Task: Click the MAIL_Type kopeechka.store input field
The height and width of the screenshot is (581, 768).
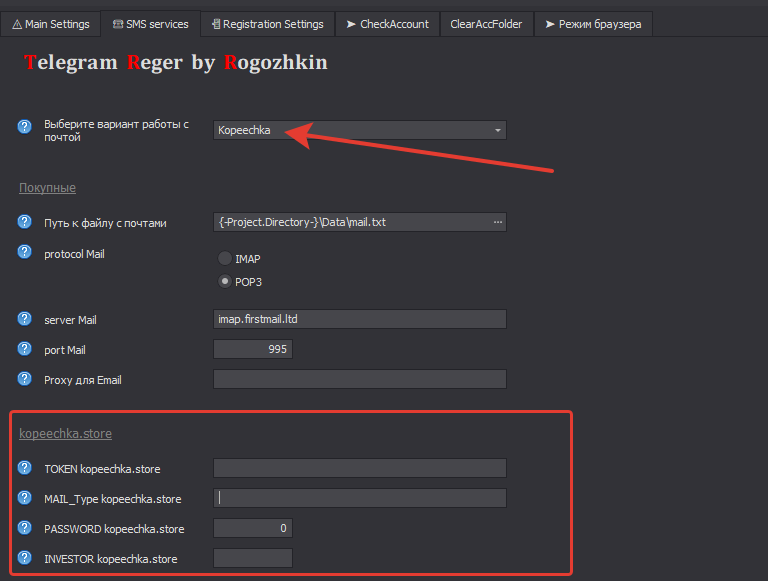Action: point(360,498)
